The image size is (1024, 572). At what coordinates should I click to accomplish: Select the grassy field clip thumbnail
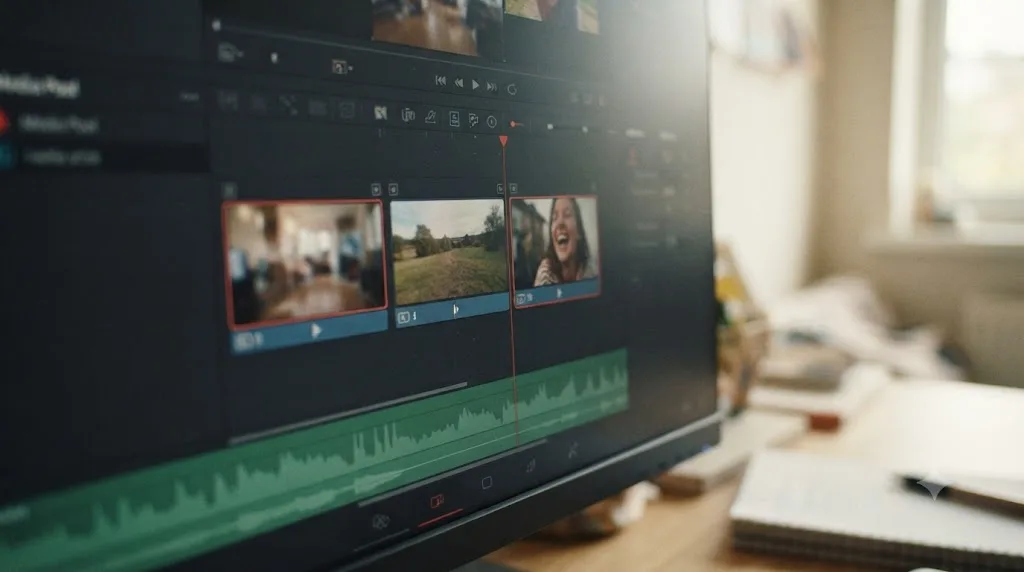[449, 251]
